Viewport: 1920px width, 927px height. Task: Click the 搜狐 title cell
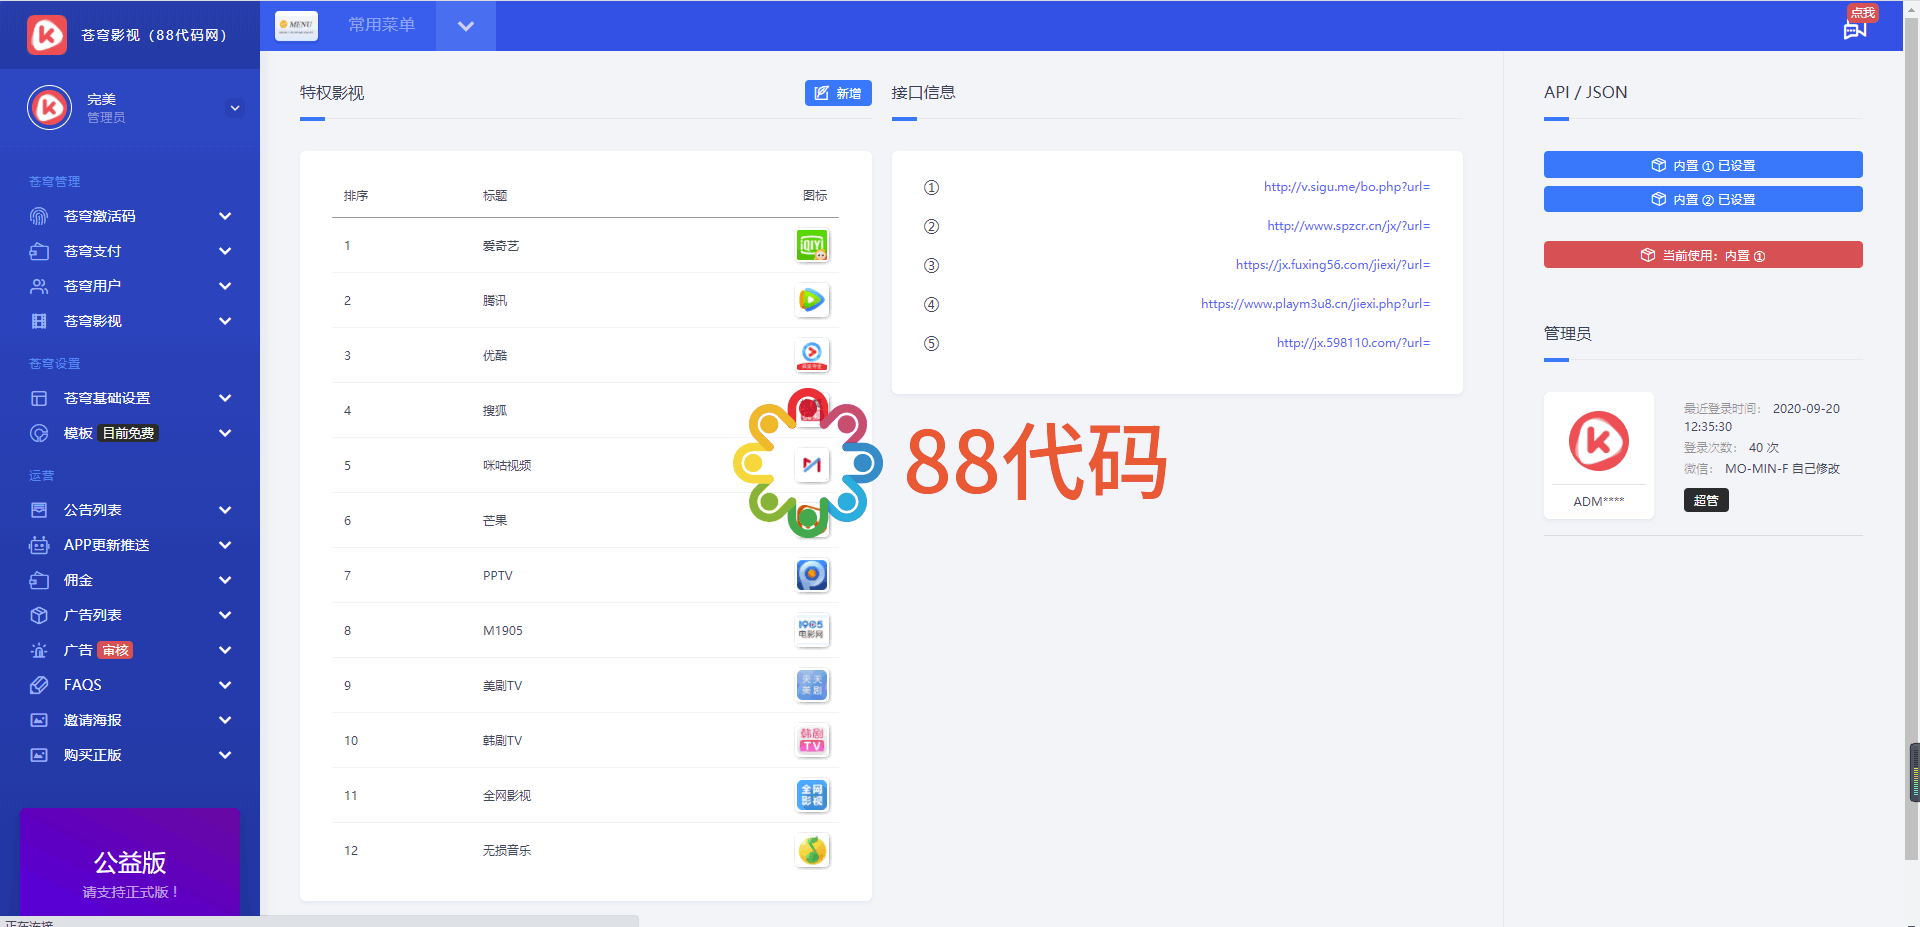pos(494,411)
